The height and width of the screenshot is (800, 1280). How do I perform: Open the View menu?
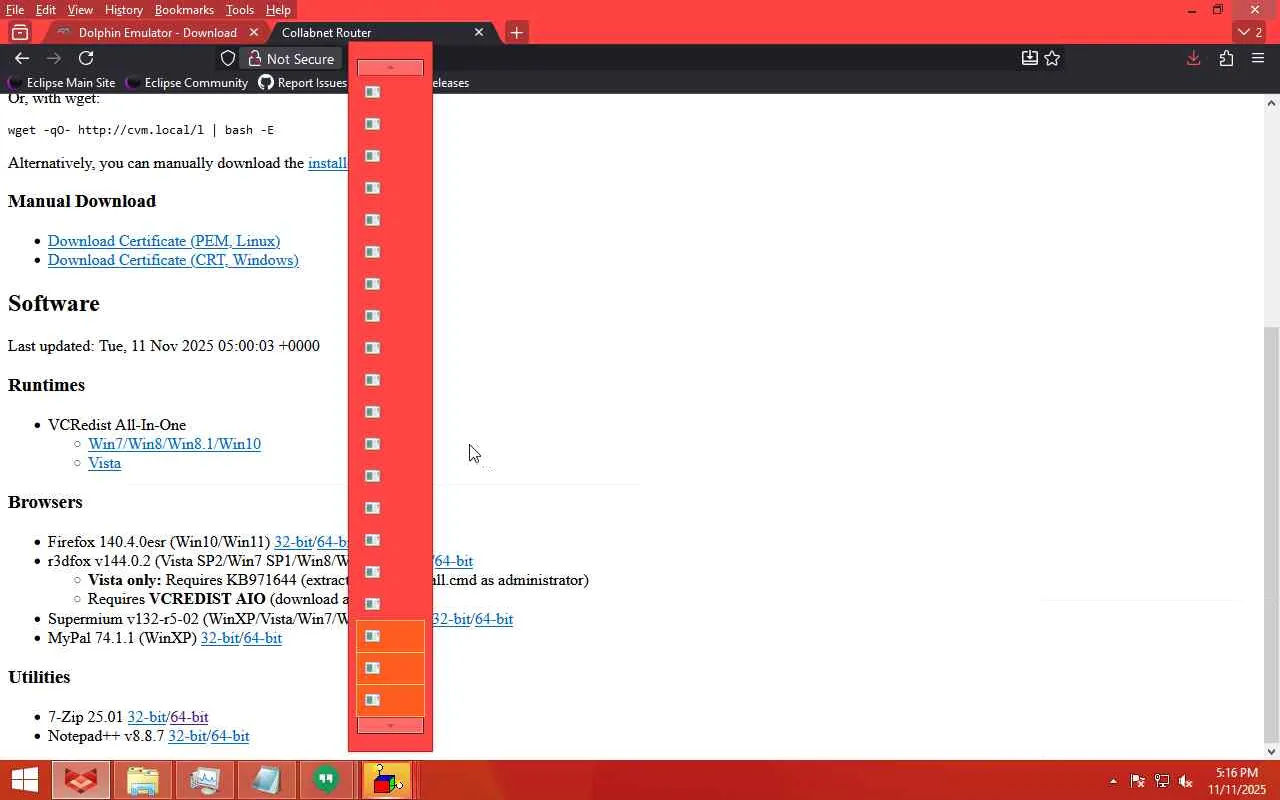tap(80, 10)
